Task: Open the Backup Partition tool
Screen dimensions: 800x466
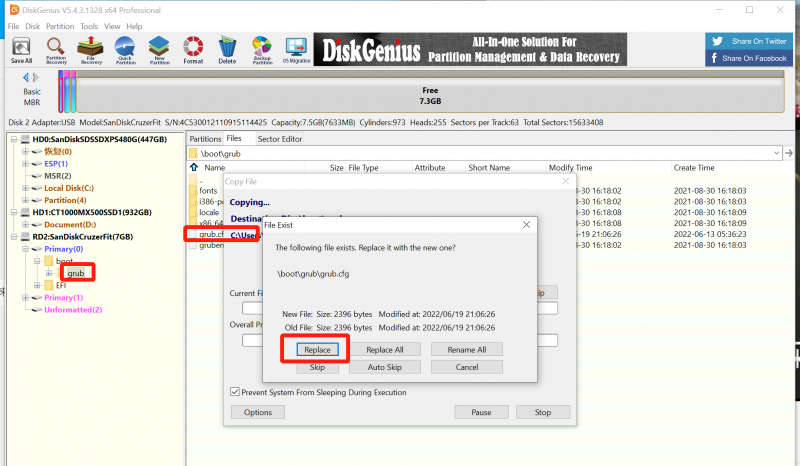Action: tap(262, 50)
